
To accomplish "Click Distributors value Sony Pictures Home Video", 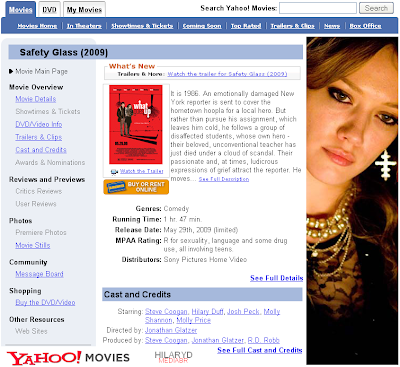I will point(205,260).
